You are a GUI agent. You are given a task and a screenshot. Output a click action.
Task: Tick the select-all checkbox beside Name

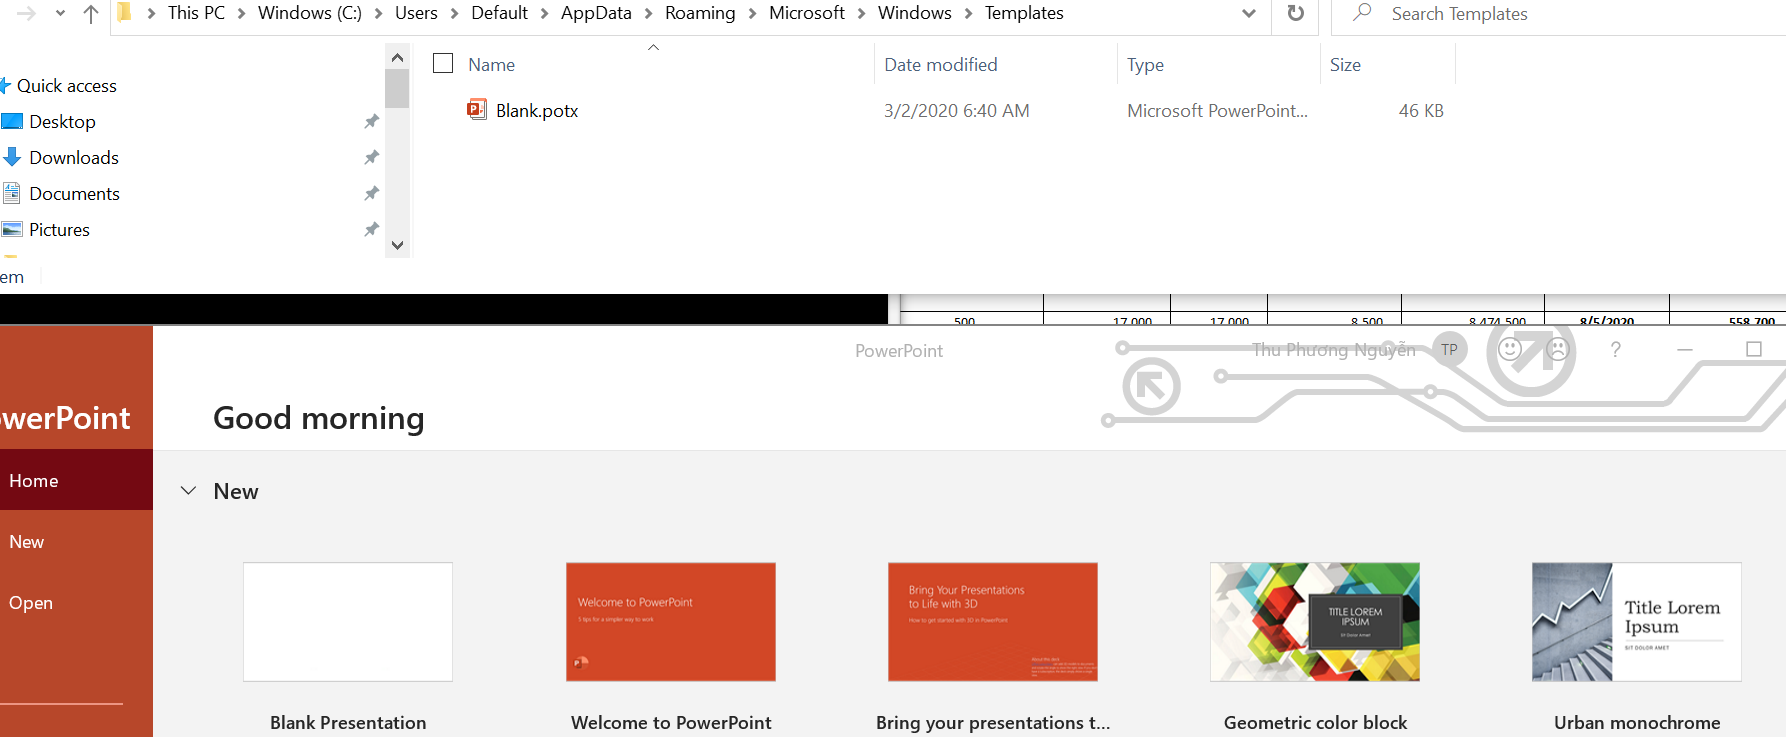click(443, 63)
